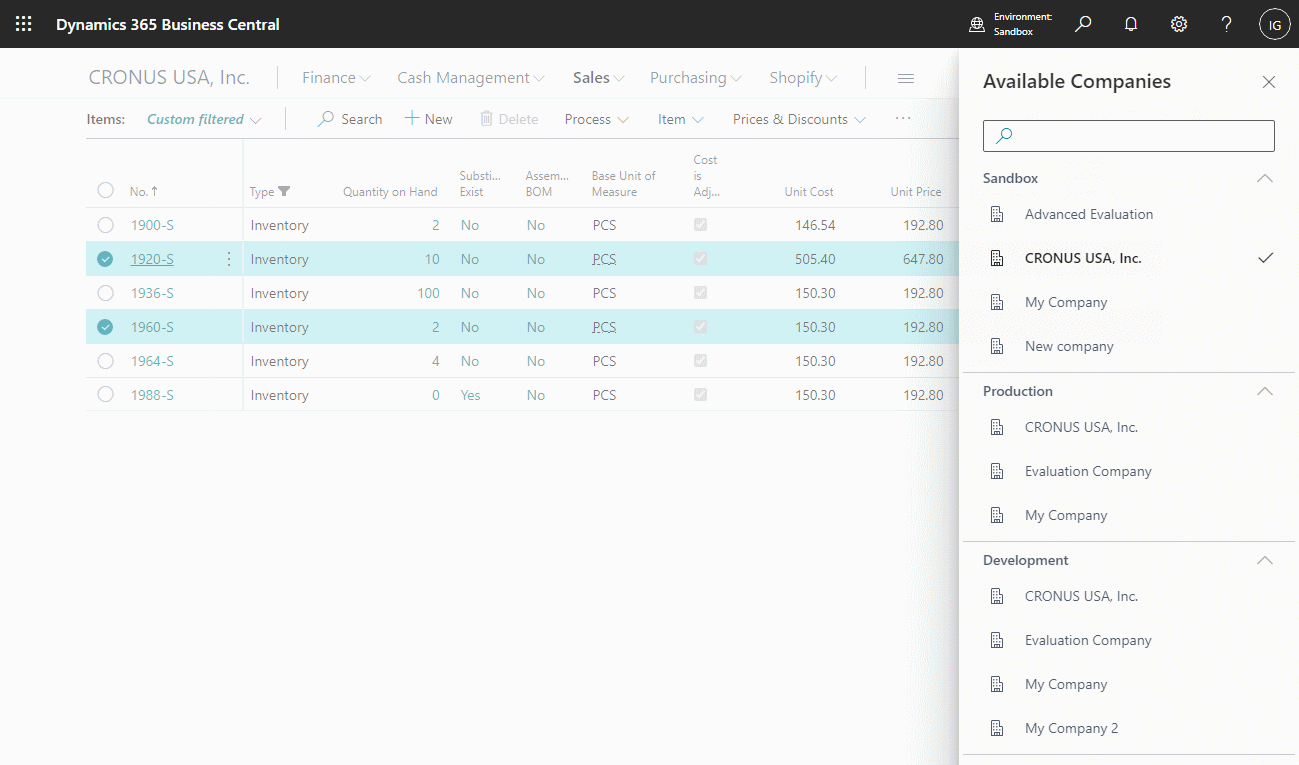Collapse the Development environment group
1299x765 pixels.
[1265, 560]
